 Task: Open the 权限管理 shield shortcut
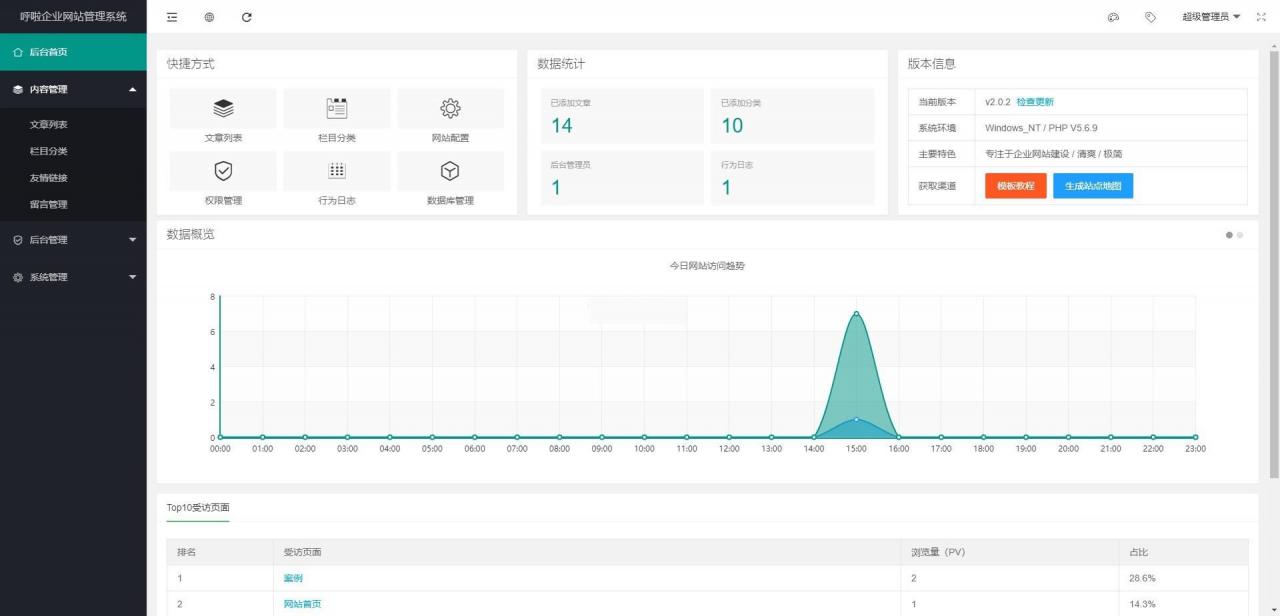point(223,171)
